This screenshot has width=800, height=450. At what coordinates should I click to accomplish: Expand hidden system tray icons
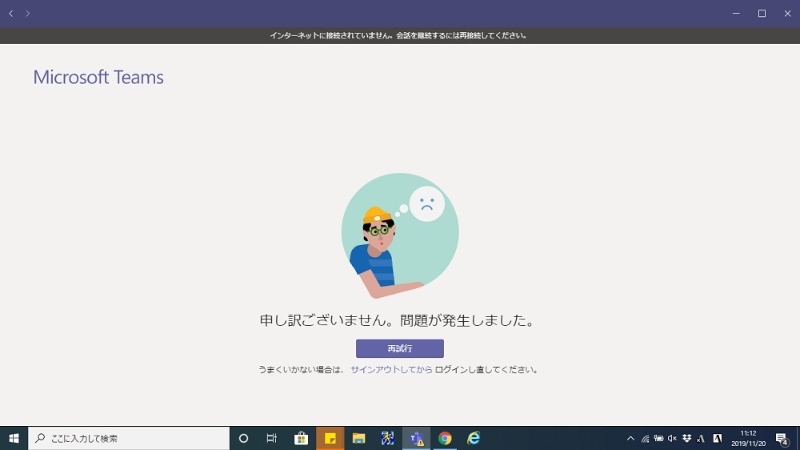630,438
